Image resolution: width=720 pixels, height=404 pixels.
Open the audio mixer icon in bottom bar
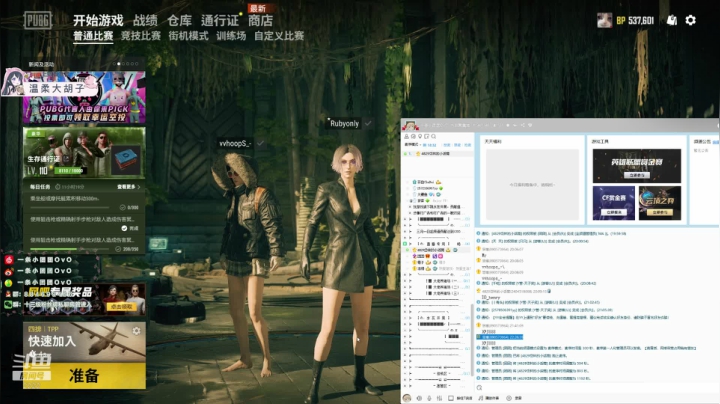pos(439,398)
